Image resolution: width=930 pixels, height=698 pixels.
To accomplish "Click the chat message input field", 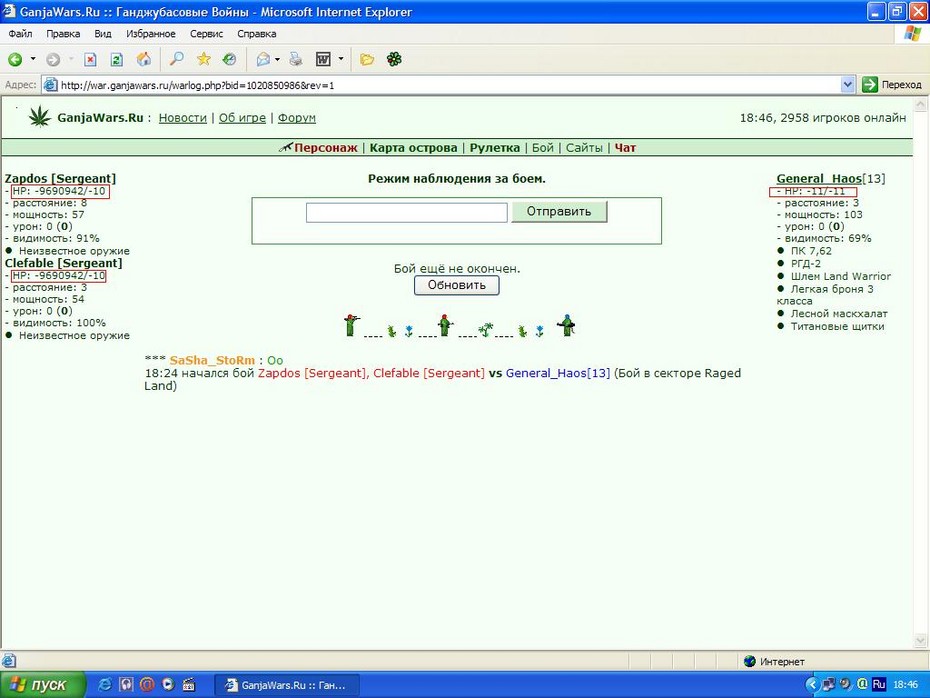I will coord(406,212).
